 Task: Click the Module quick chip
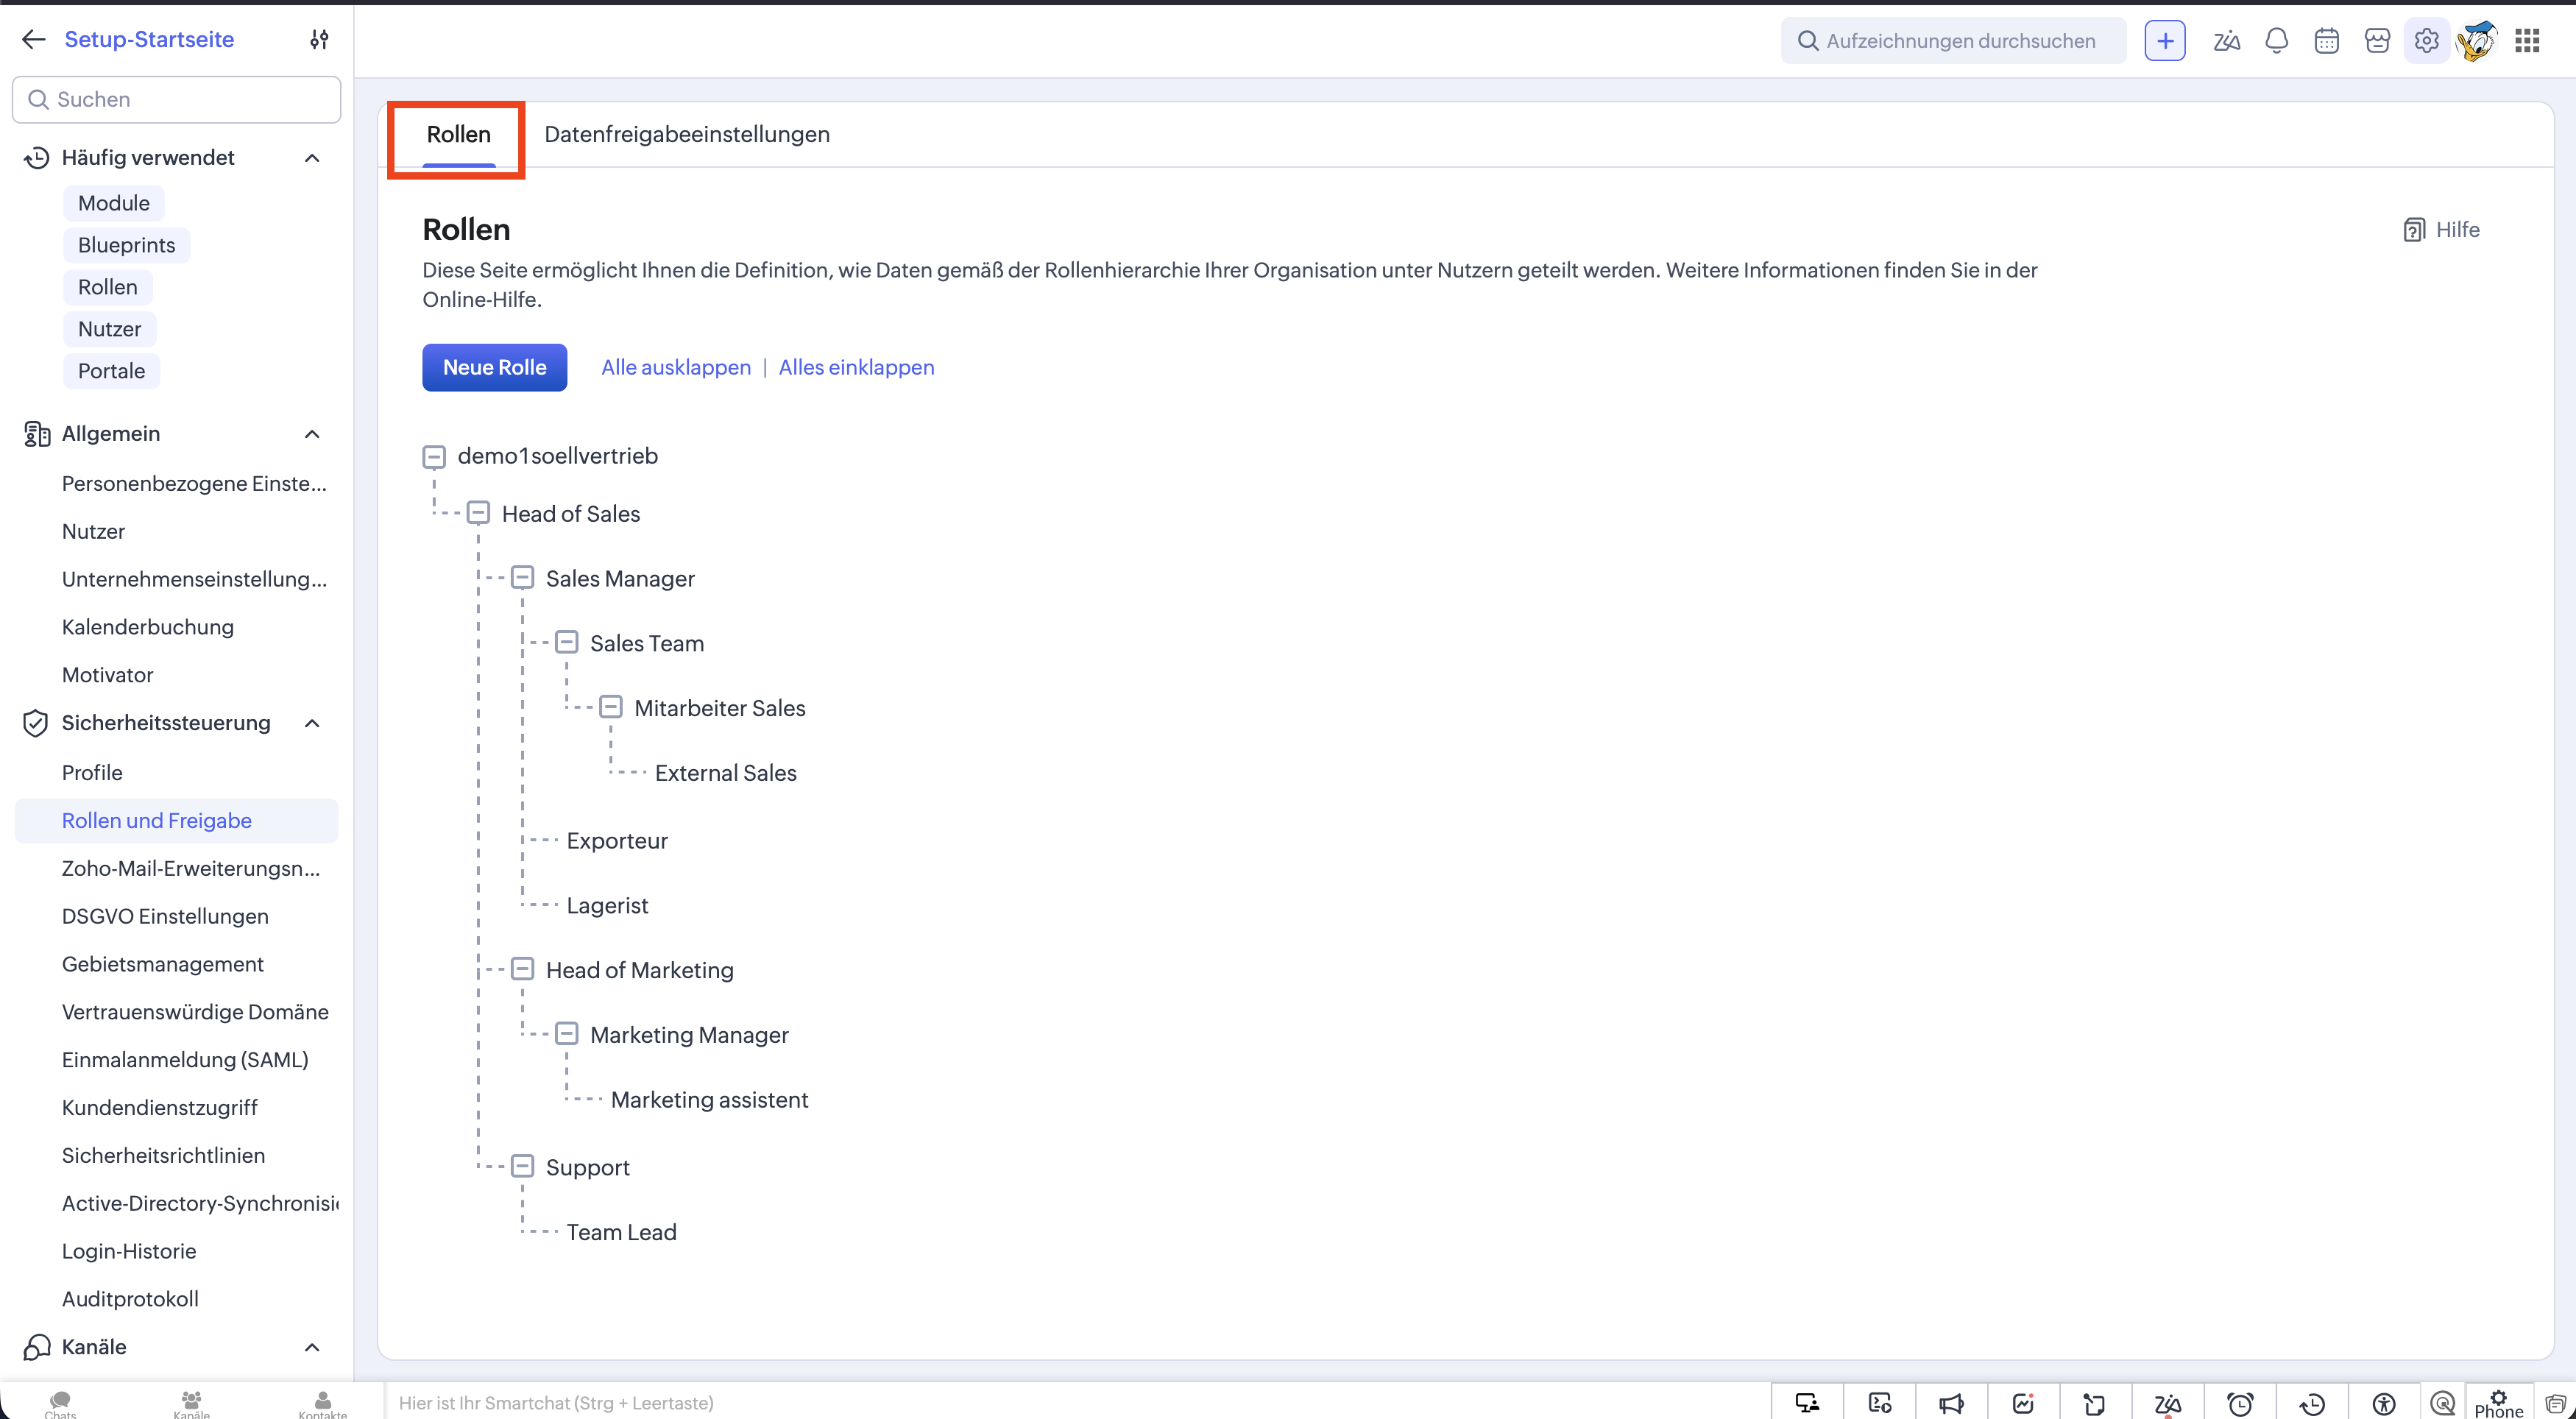(x=113, y=204)
